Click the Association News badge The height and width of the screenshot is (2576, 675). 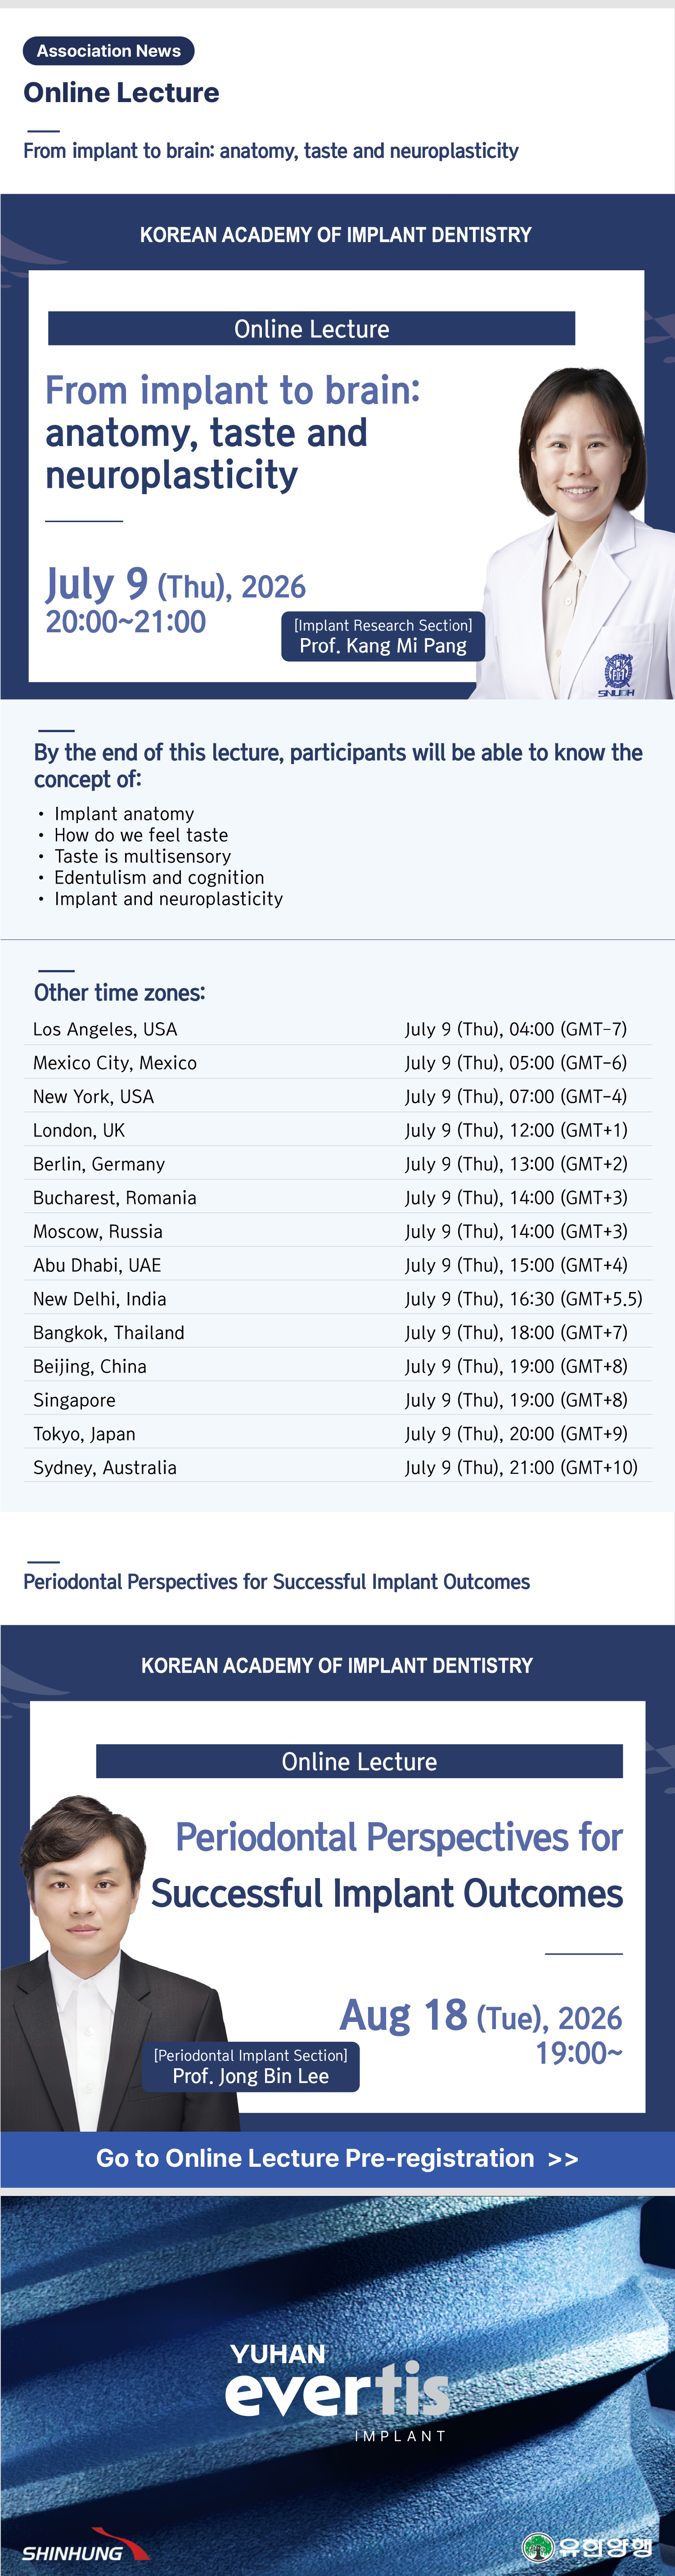(x=108, y=51)
